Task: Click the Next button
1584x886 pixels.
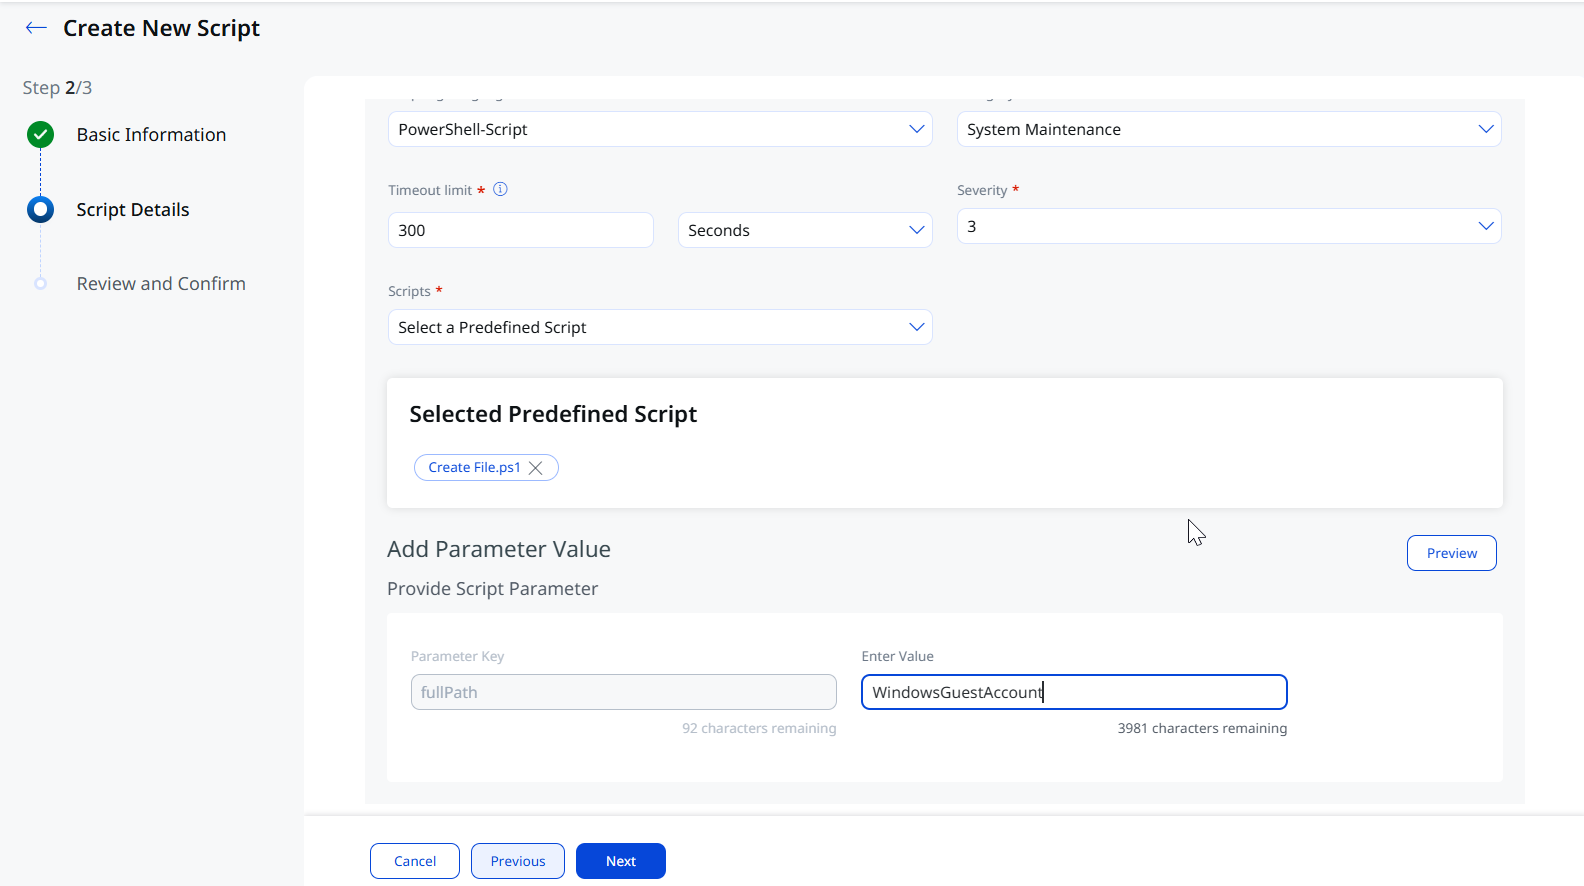Action: click(x=621, y=861)
